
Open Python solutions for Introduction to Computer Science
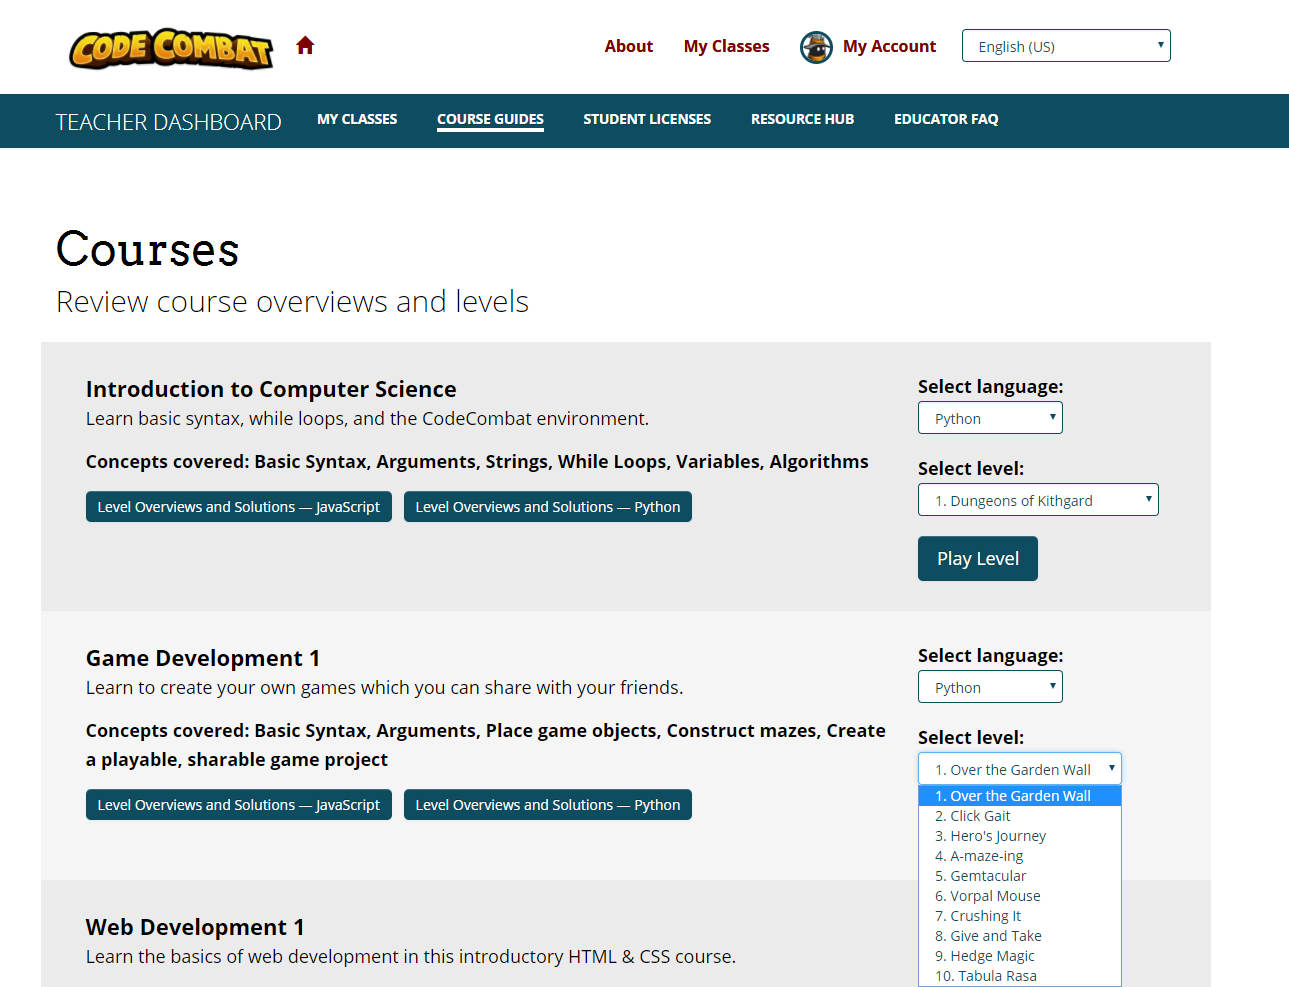click(548, 507)
